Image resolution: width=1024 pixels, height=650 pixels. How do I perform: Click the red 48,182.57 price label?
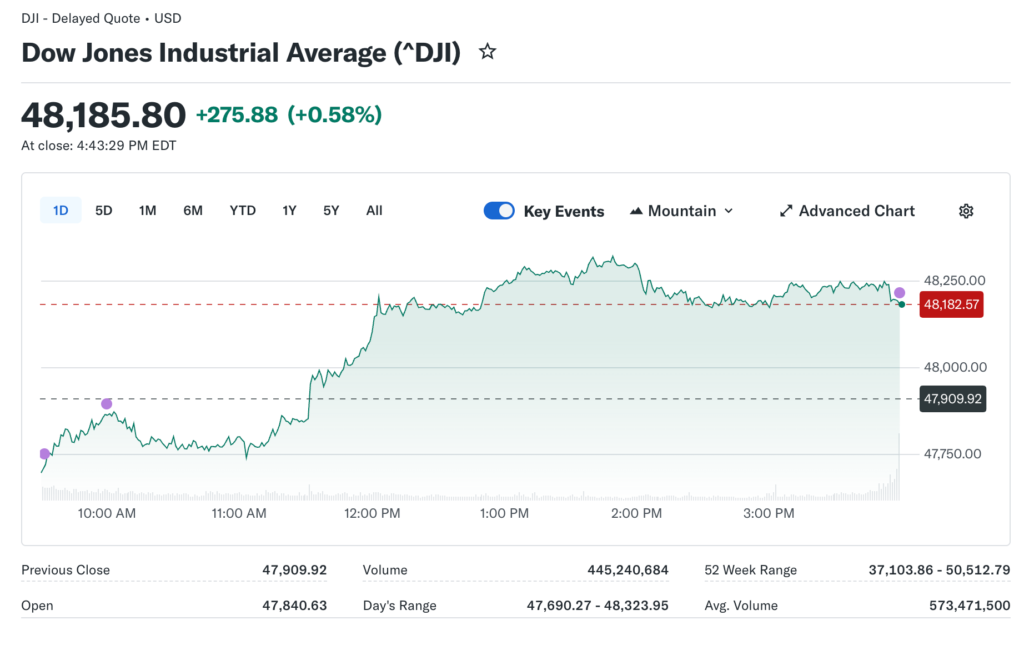[x=952, y=304]
